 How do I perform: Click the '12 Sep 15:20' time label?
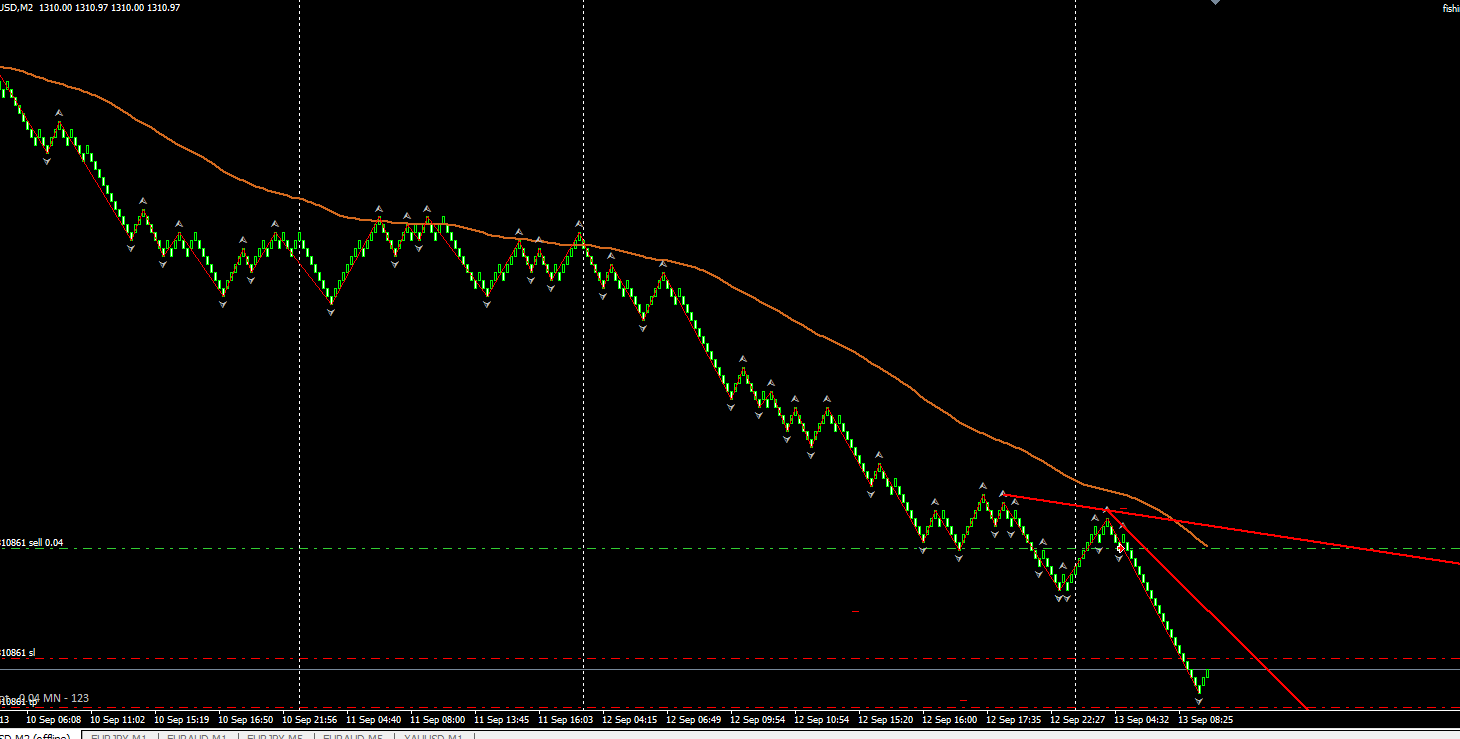(x=886, y=719)
